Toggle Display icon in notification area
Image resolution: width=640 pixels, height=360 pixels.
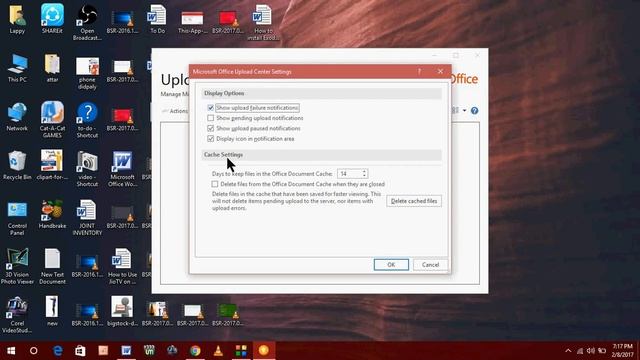[211, 139]
